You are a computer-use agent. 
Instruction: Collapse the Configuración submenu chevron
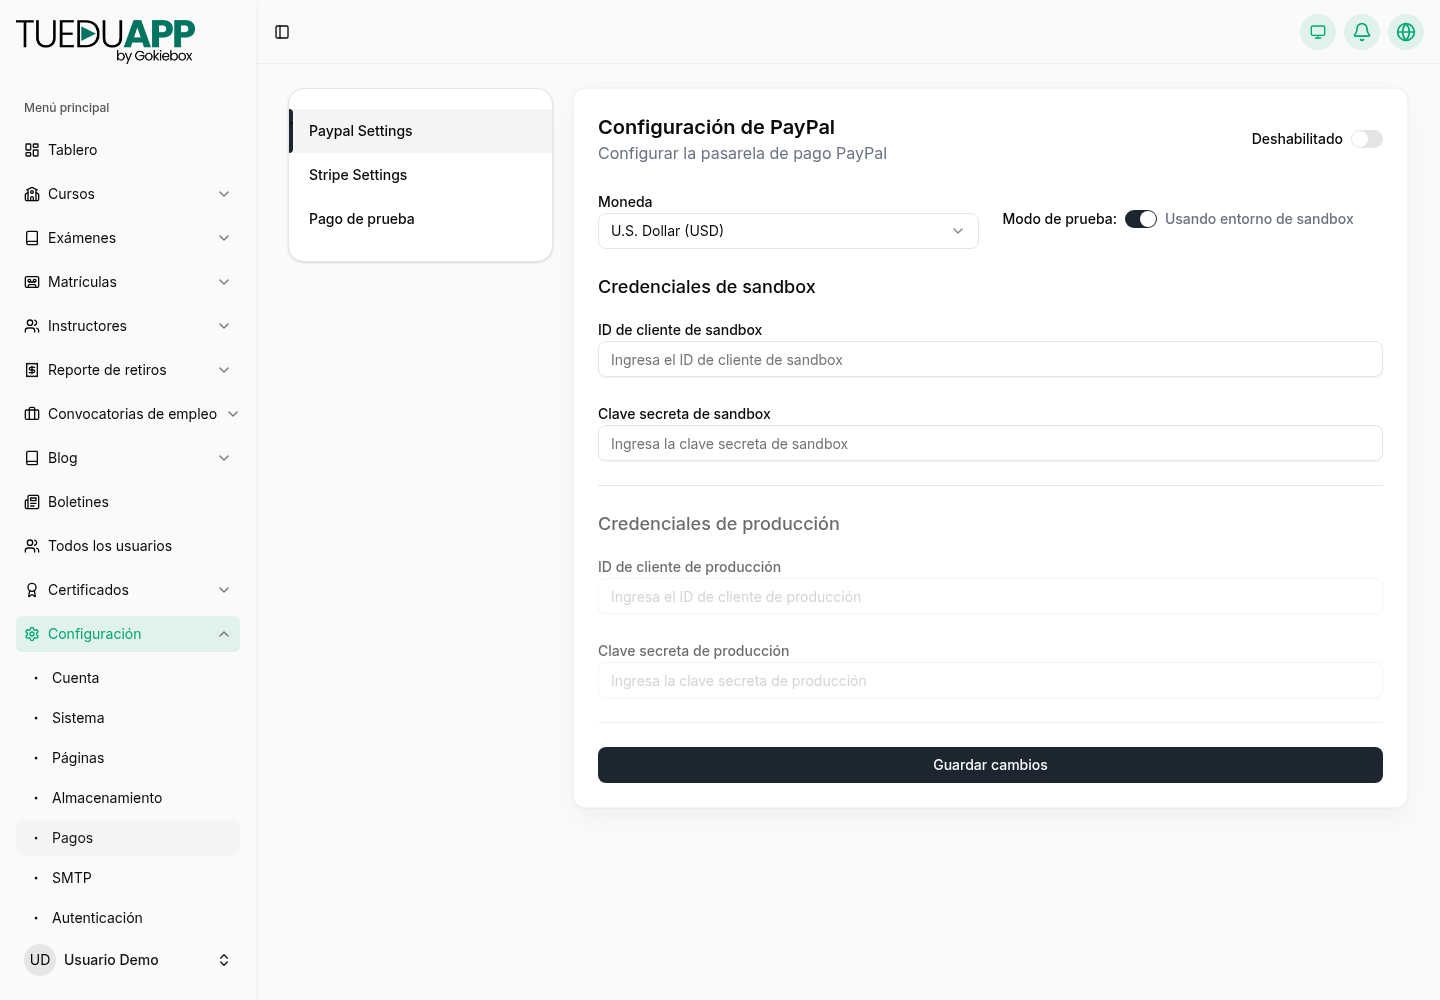pyautogui.click(x=224, y=634)
